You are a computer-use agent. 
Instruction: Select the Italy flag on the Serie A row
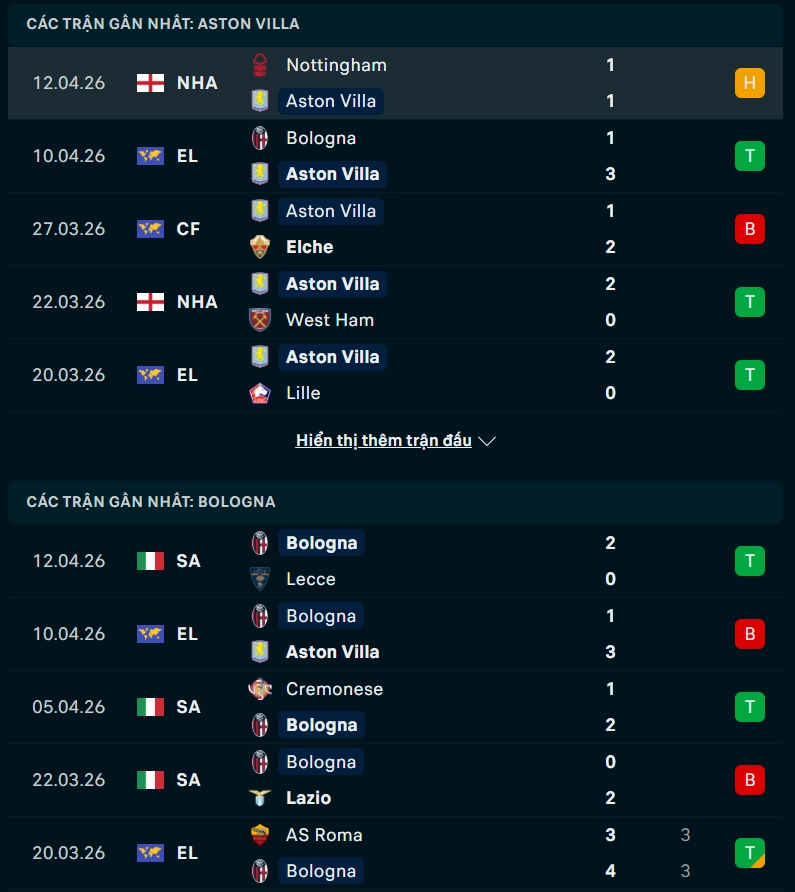(x=149, y=561)
